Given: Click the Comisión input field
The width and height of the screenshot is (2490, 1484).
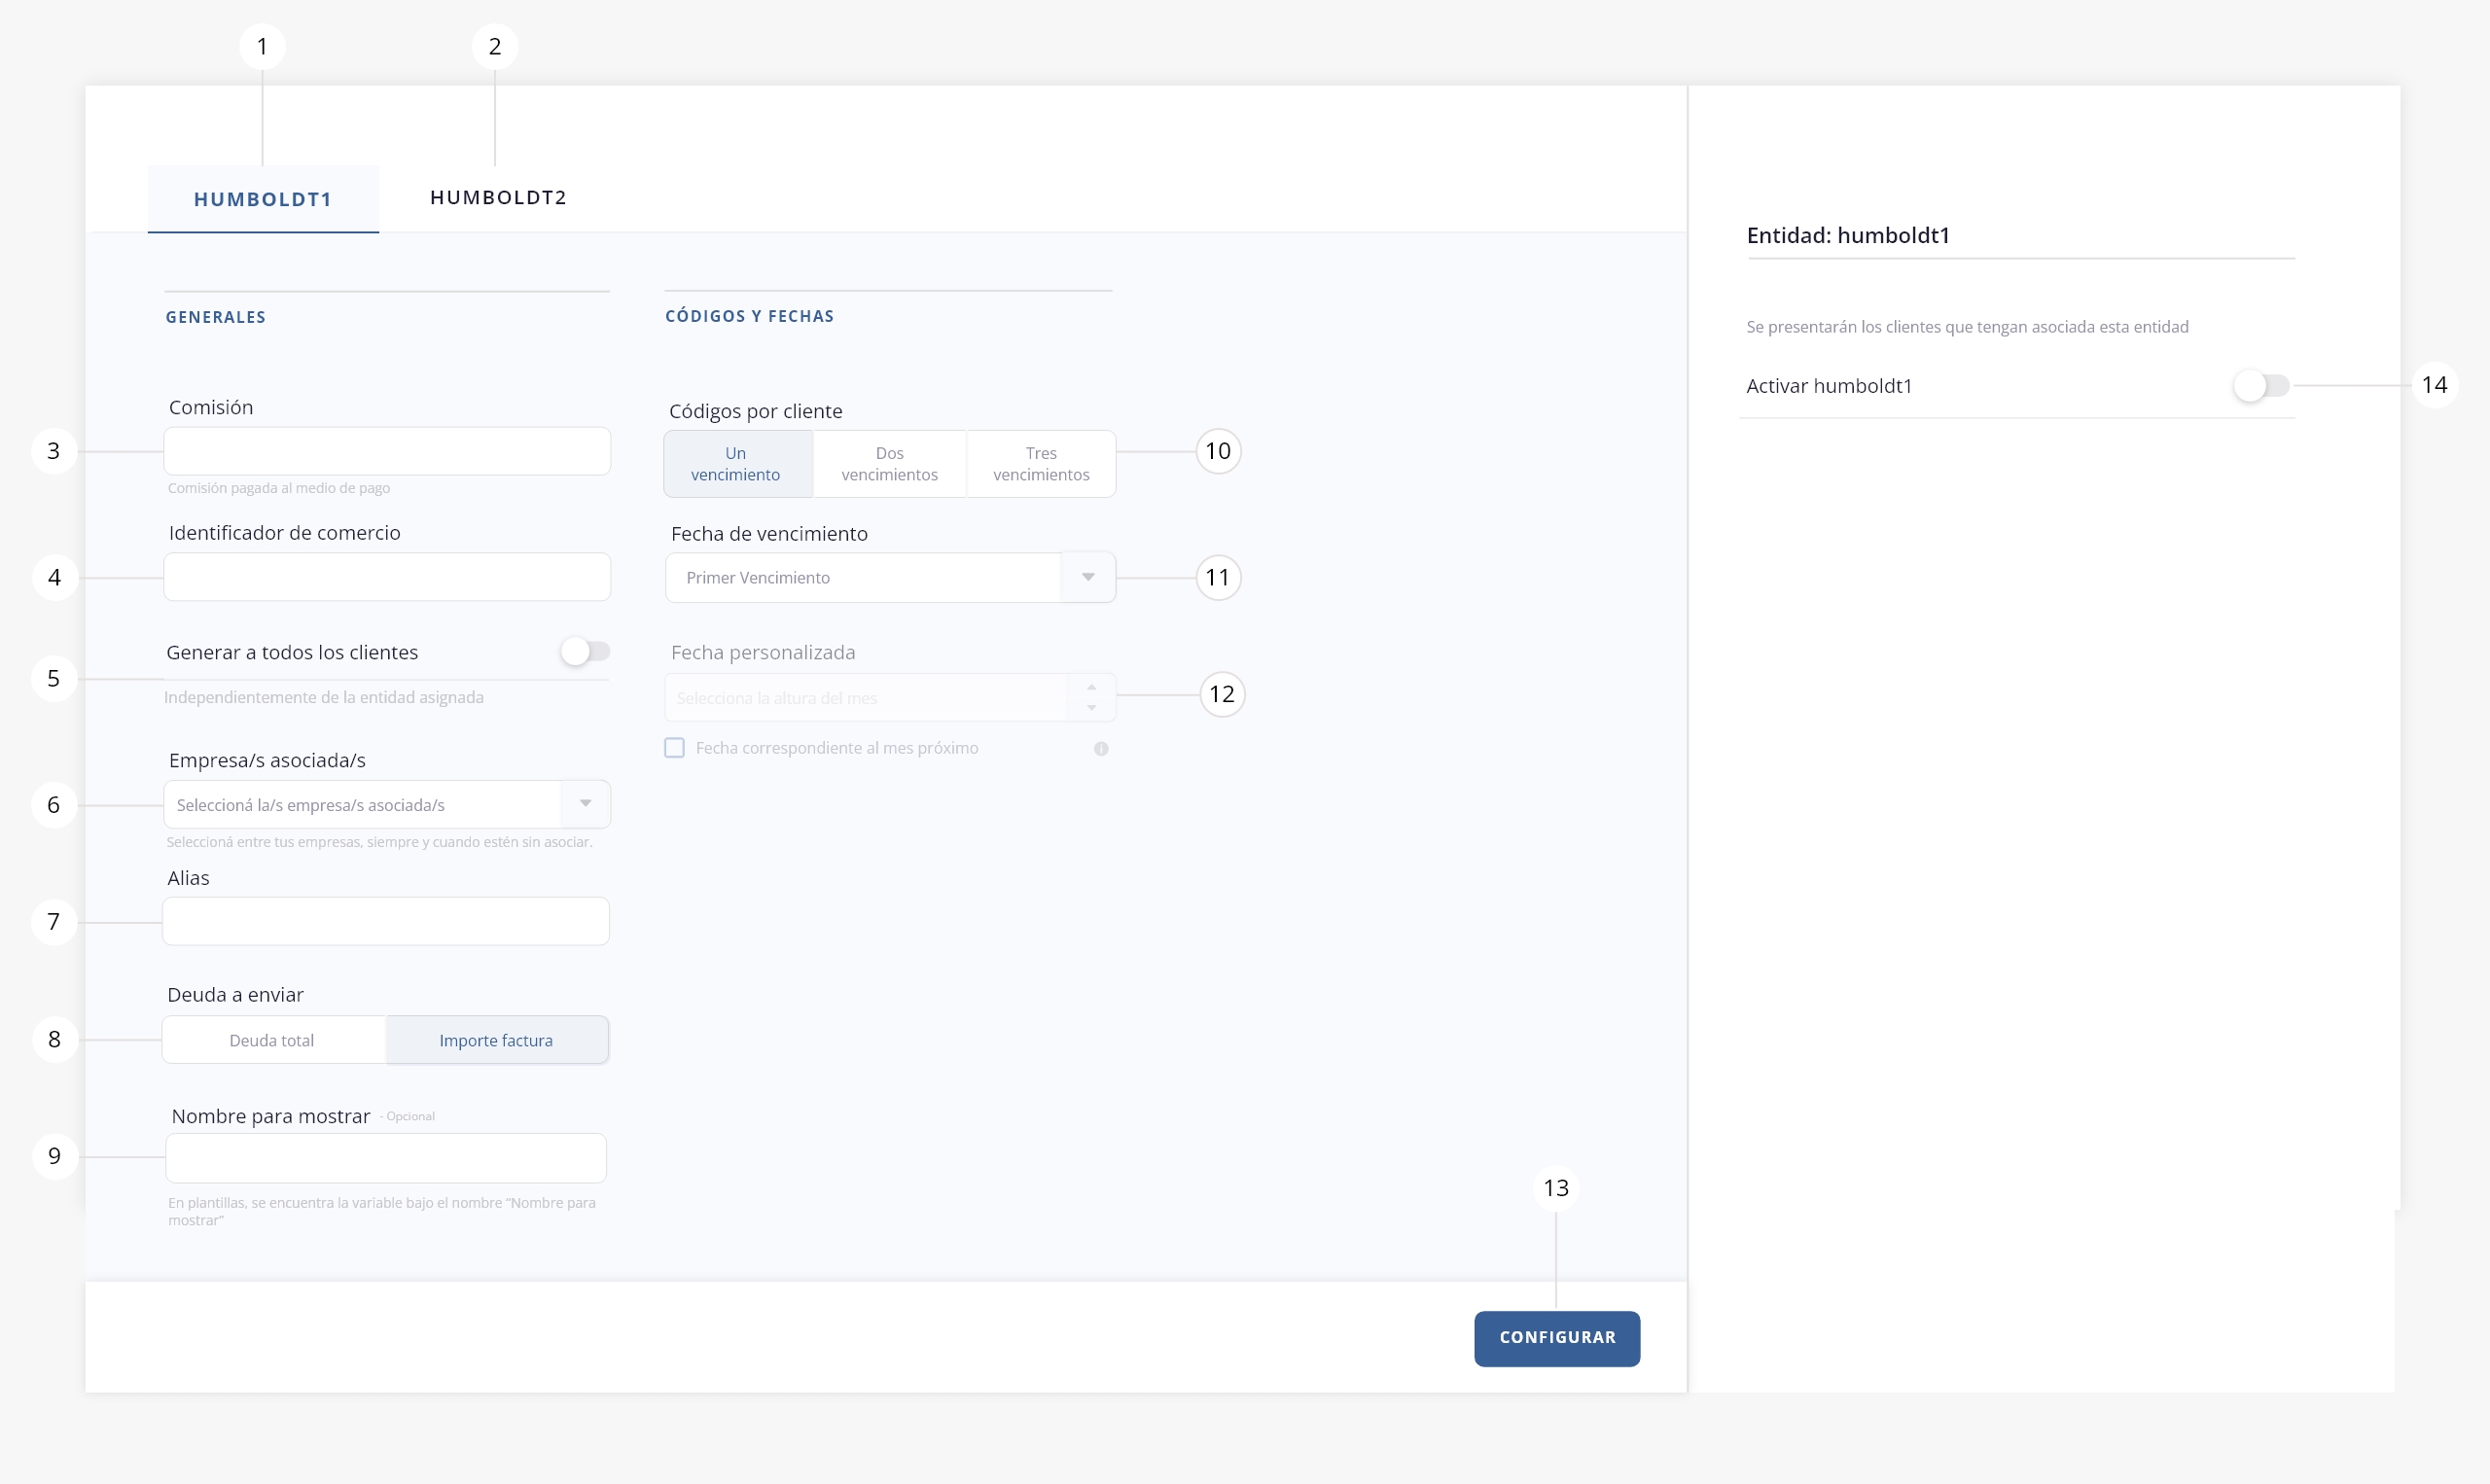Looking at the screenshot, I should pyautogui.click(x=387, y=451).
